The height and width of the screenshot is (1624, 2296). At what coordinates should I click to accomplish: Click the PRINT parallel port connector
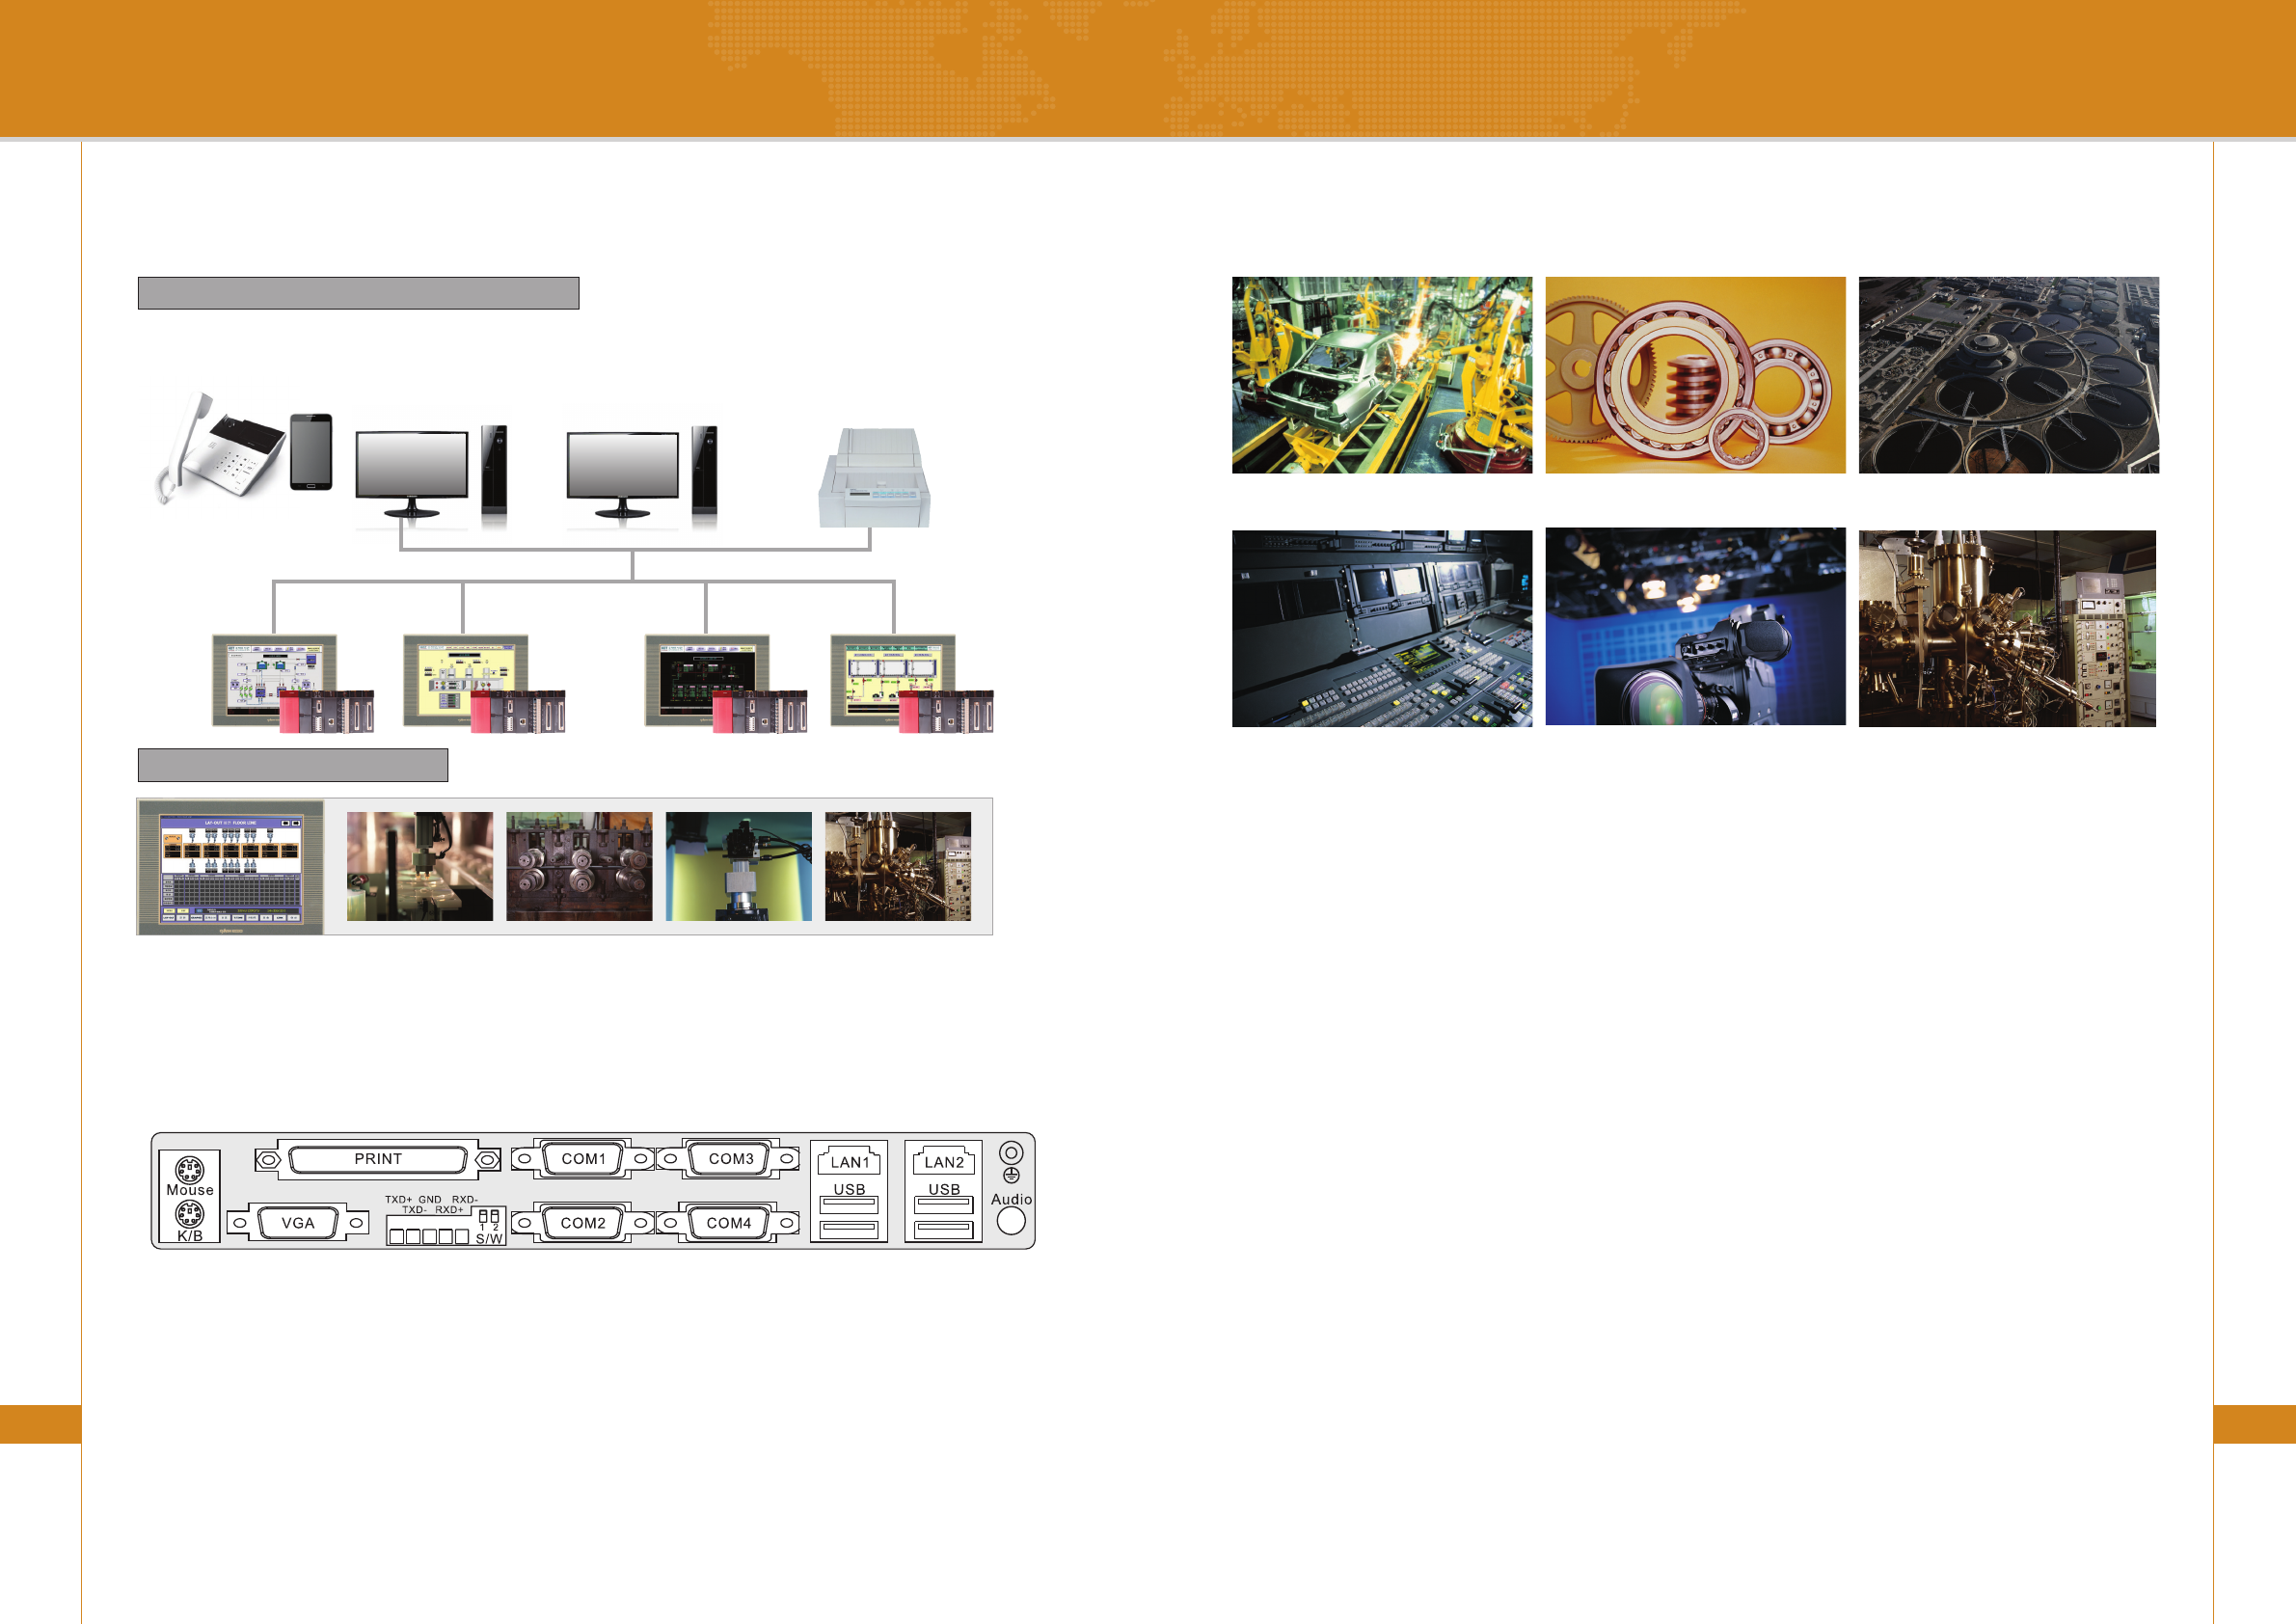378,1159
